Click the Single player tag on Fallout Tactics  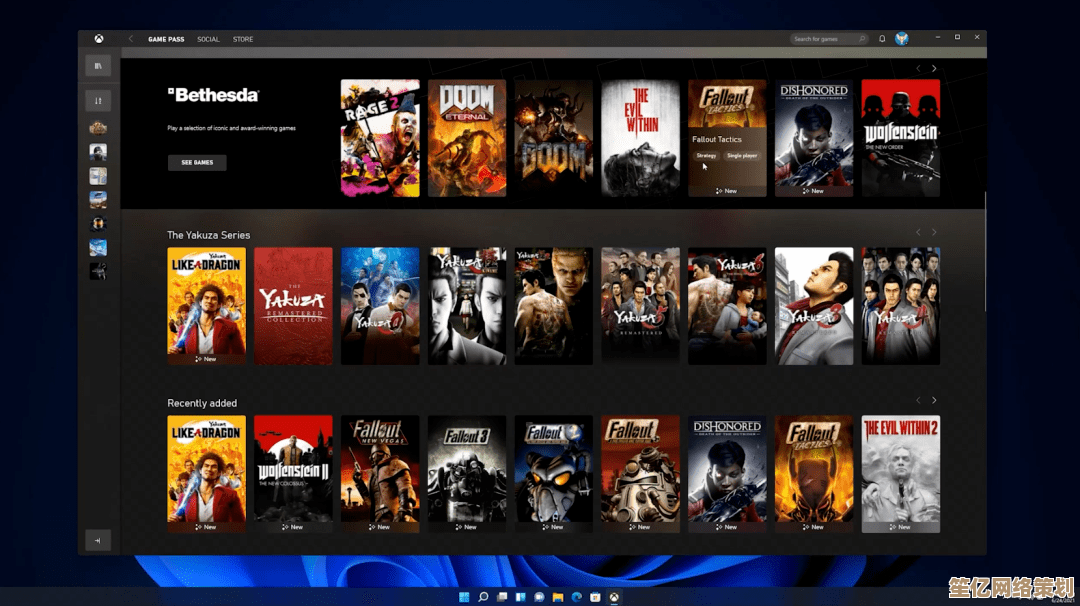(742, 156)
